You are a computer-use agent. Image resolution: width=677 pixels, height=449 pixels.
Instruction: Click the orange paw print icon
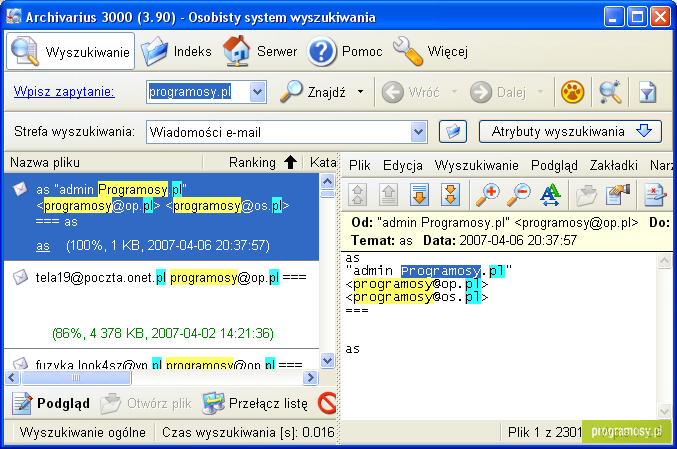(573, 92)
